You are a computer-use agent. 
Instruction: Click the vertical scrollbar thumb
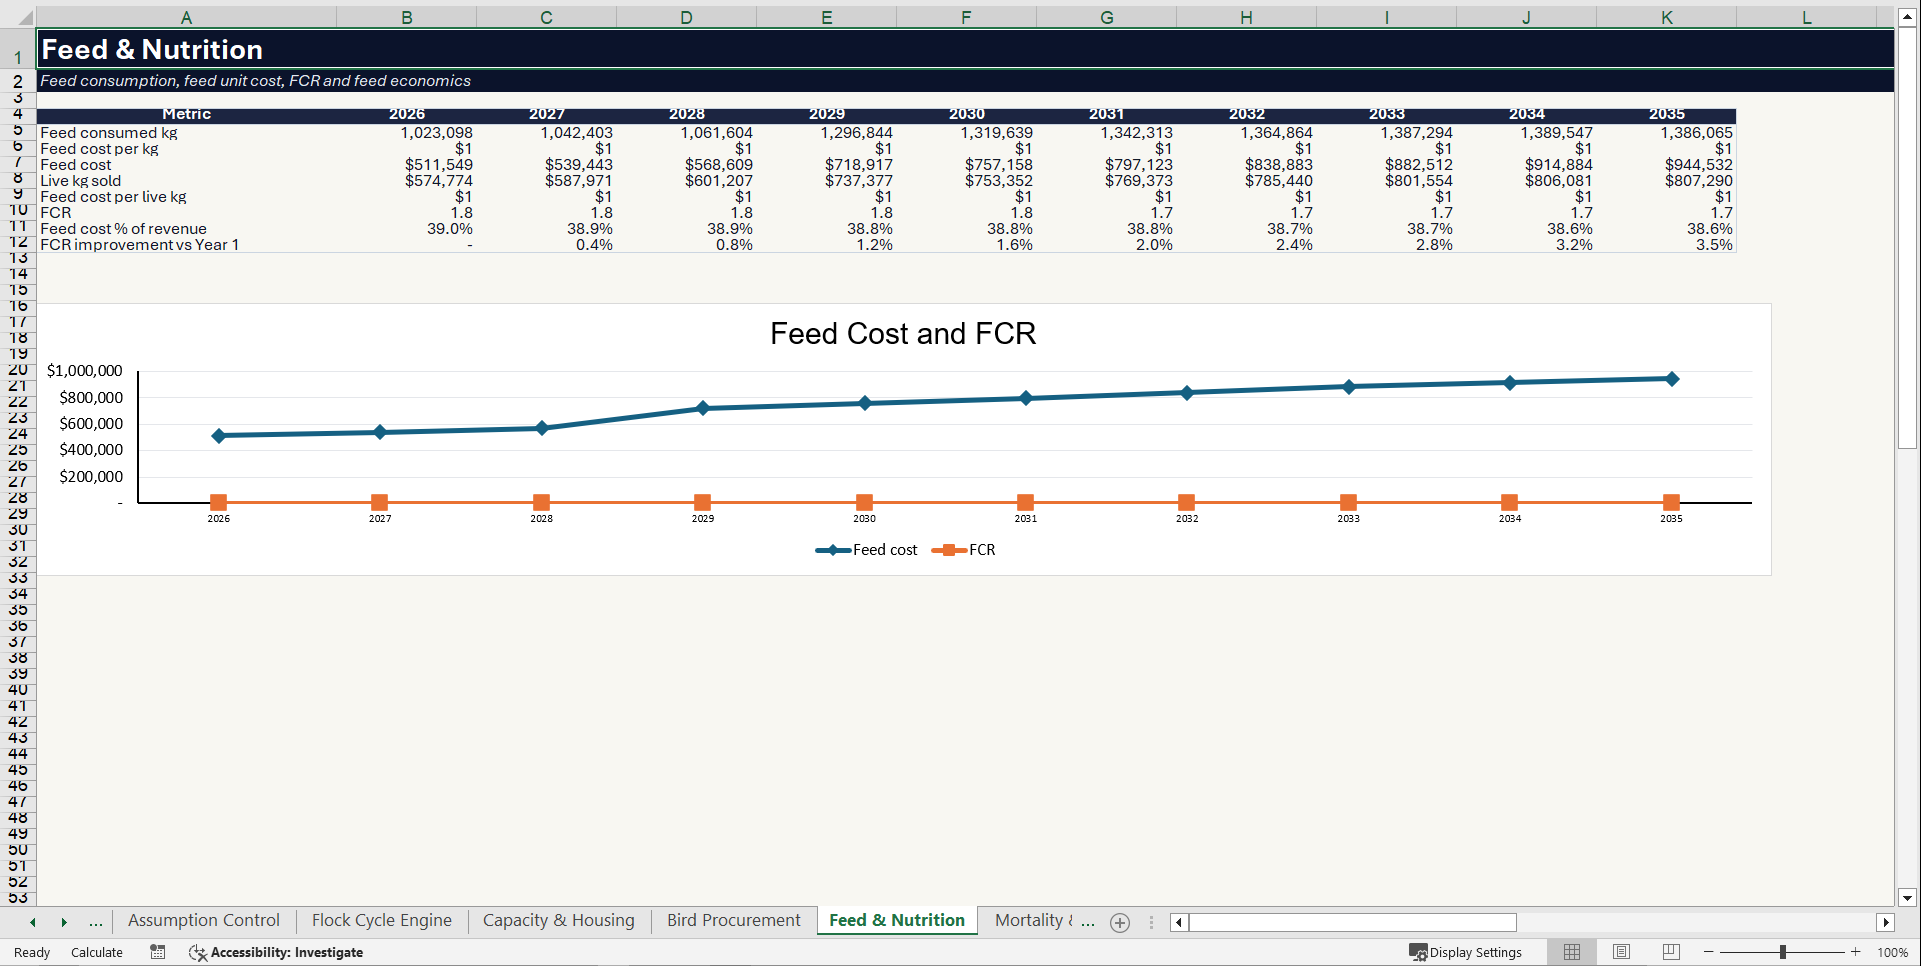1907,237
